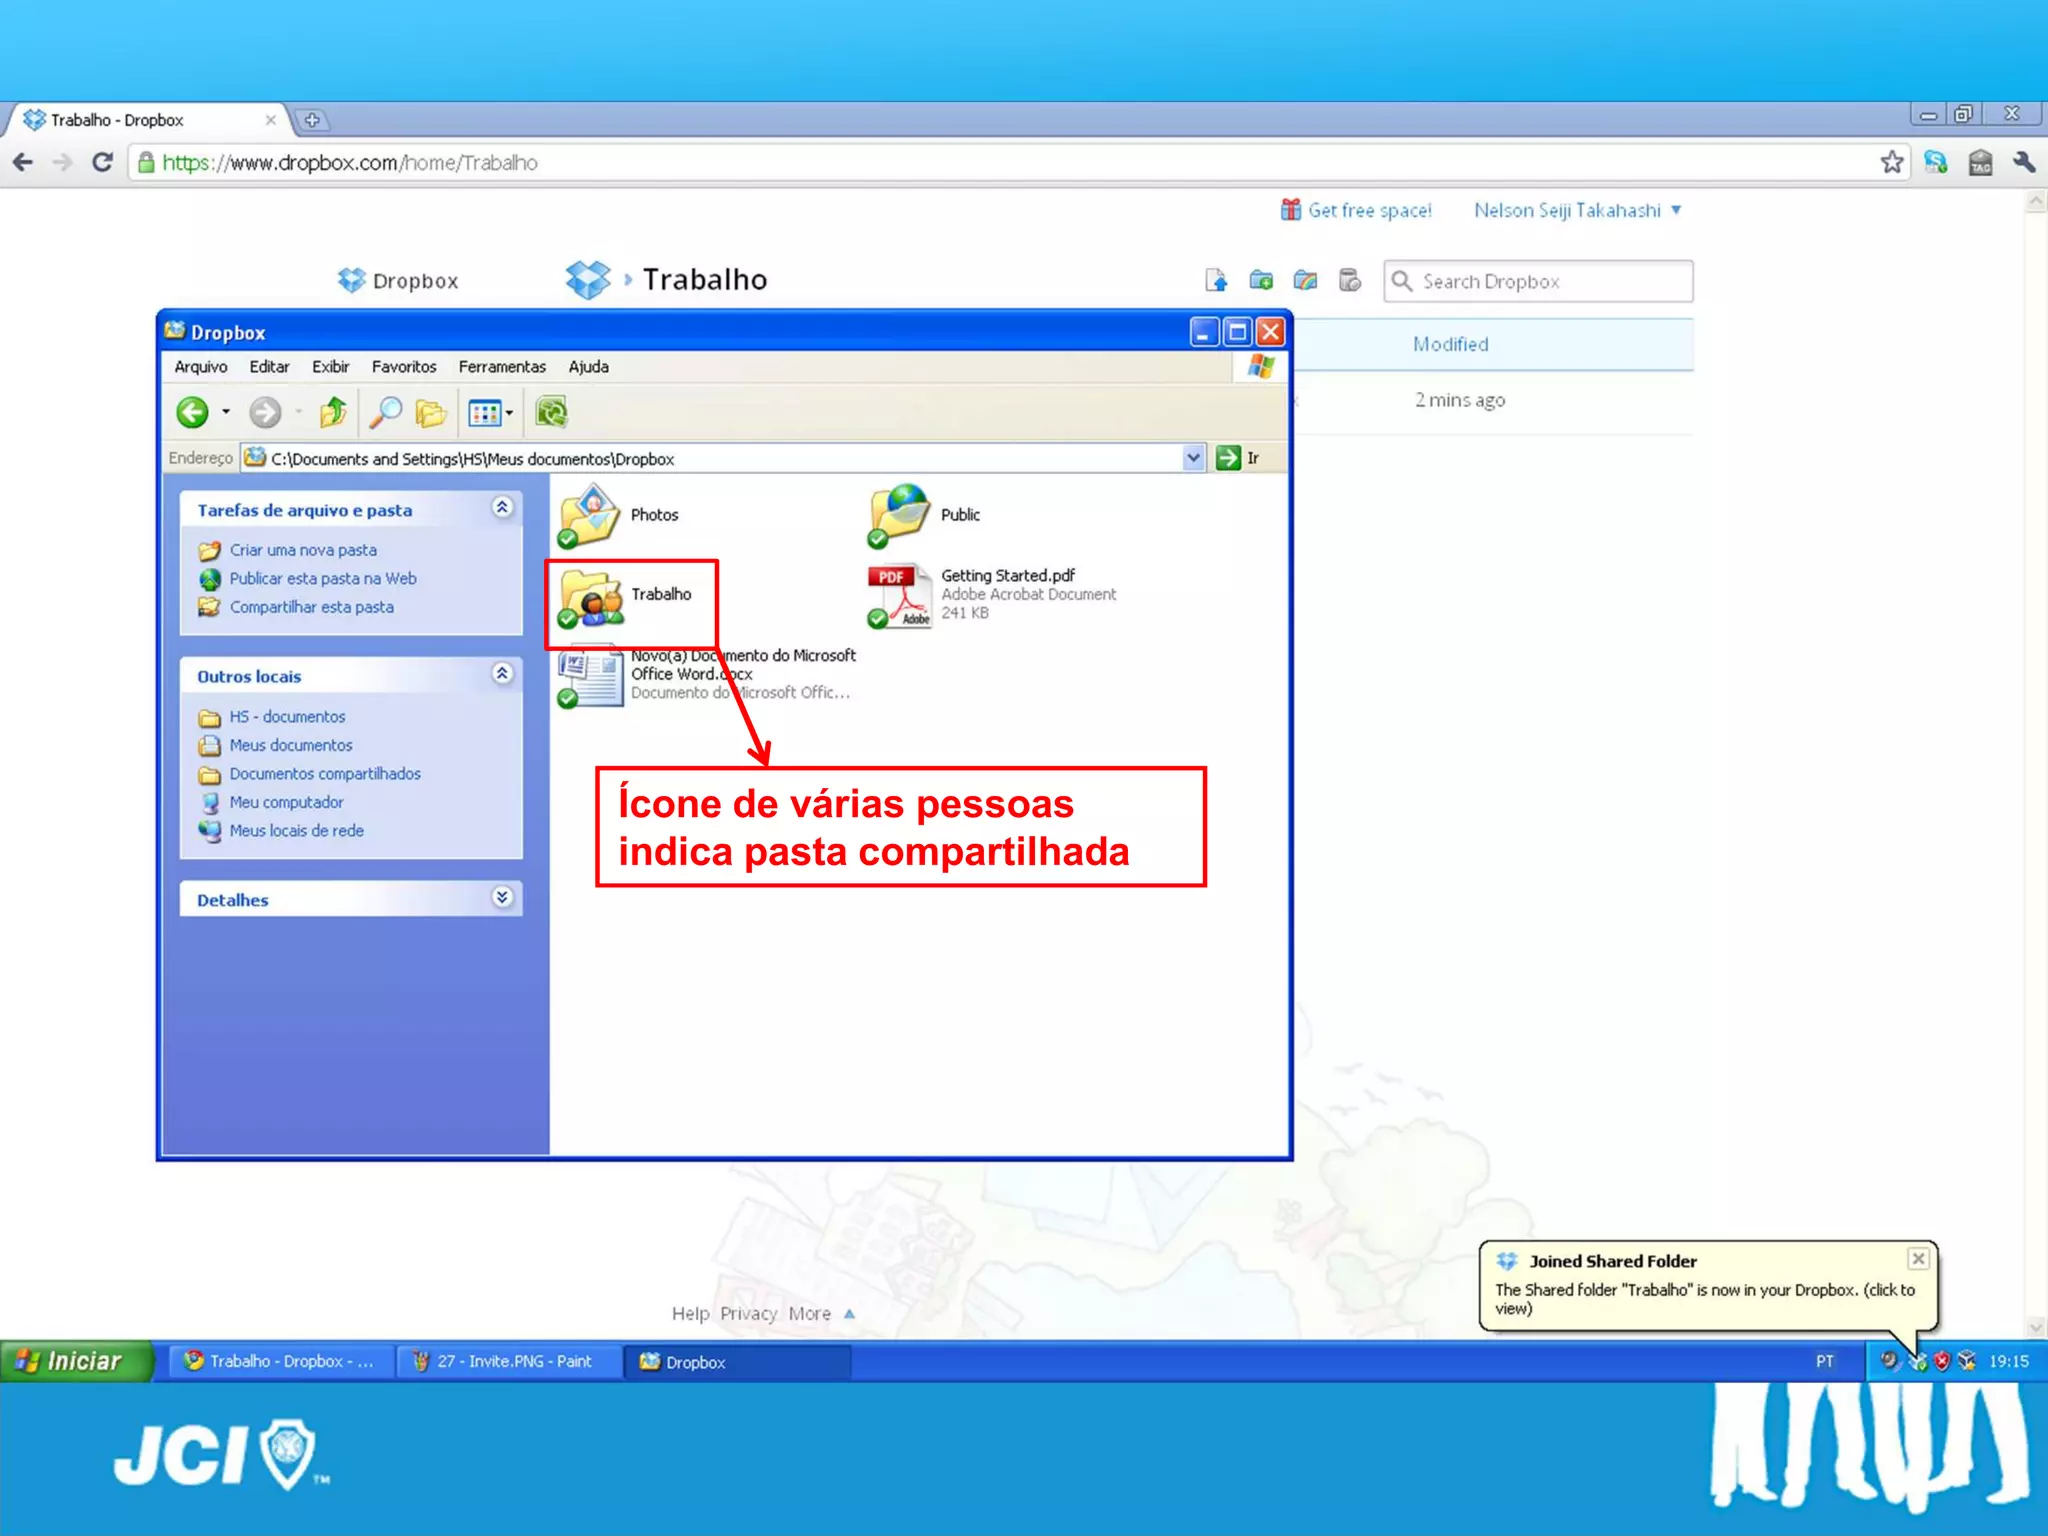The image size is (2048, 1536).
Task: Expand the address bar dropdown arrow
Action: (1193, 458)
